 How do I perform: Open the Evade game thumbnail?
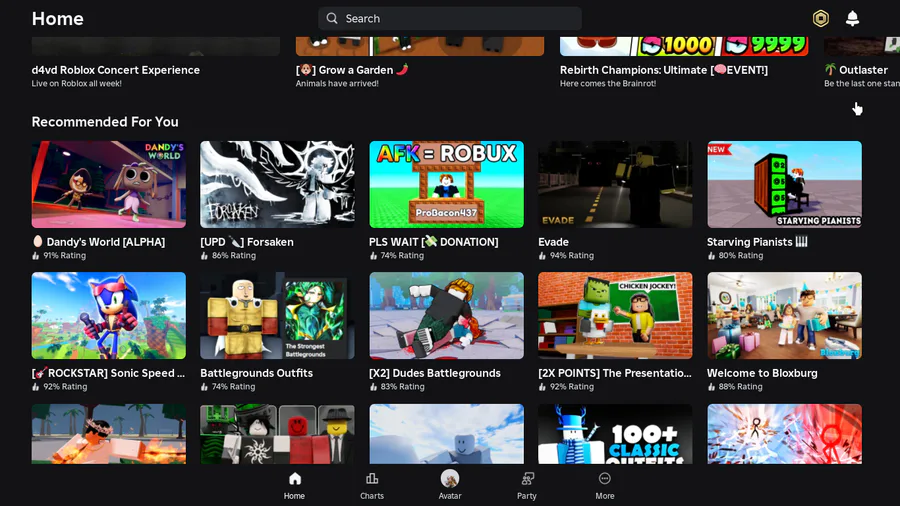pos(615,184)
